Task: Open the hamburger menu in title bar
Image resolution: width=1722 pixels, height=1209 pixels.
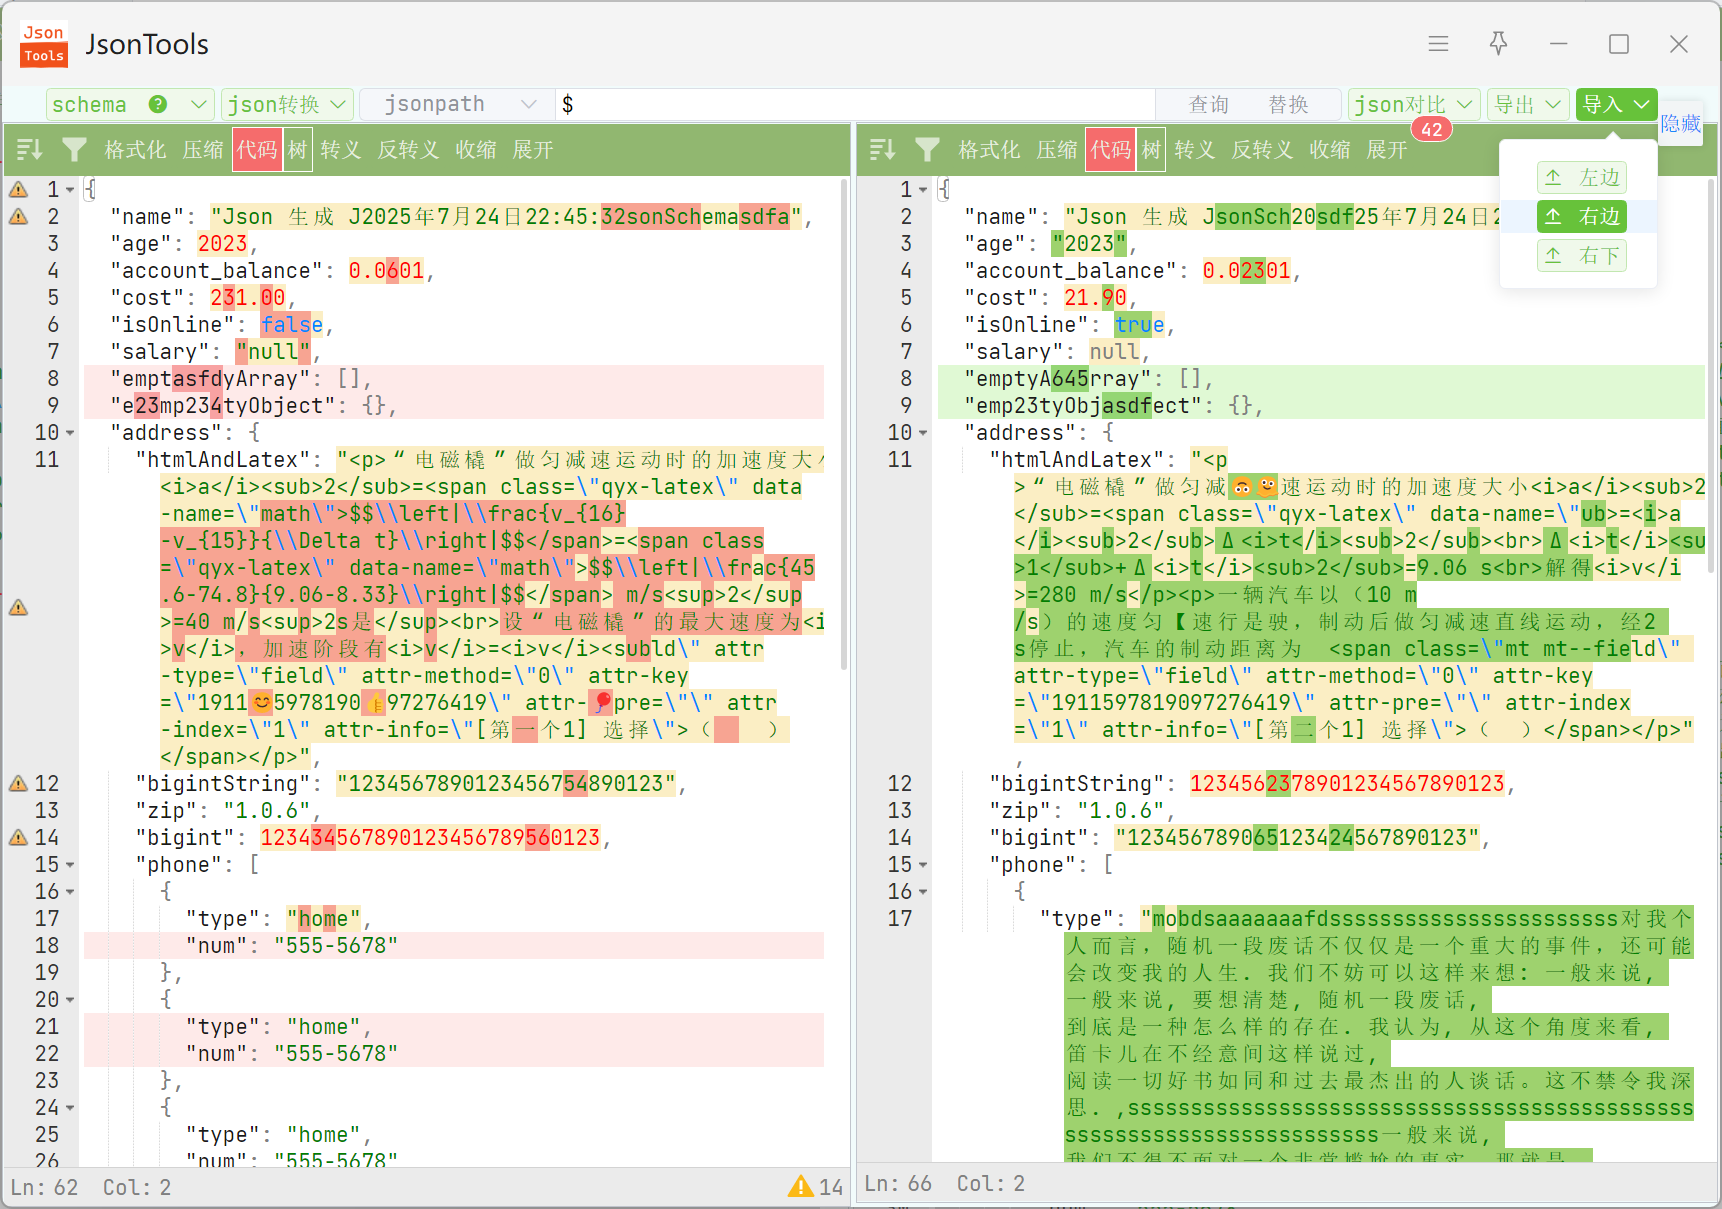Action: (x=1438, y=44)
